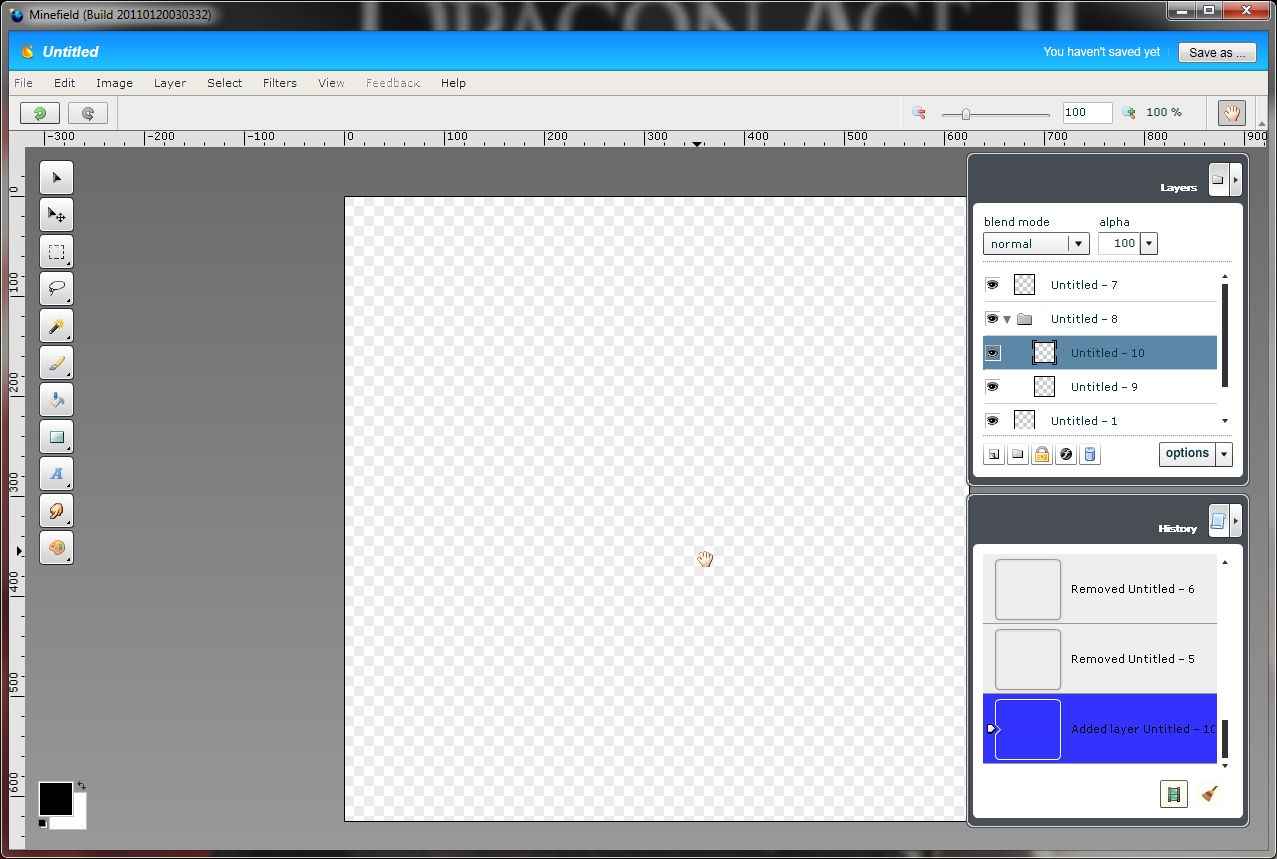The image size is (1277, 859).
Task: Select the Paint Bucket fill tool
Action: coord(56,400)
